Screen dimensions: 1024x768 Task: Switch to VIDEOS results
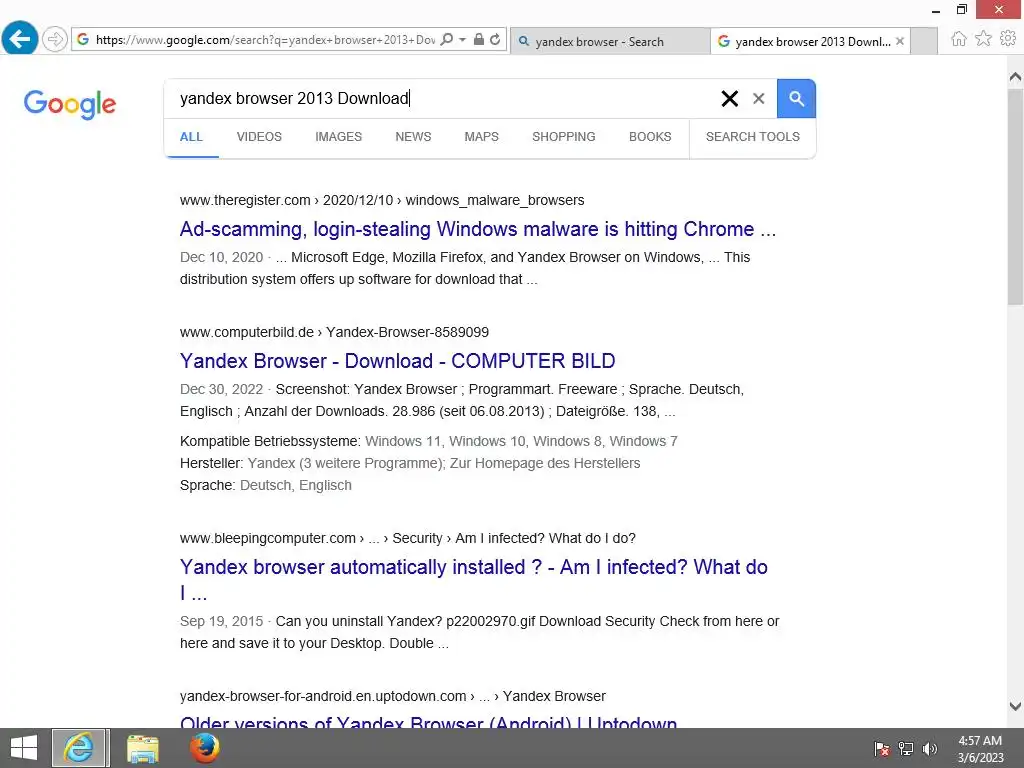tap(259, 137)
